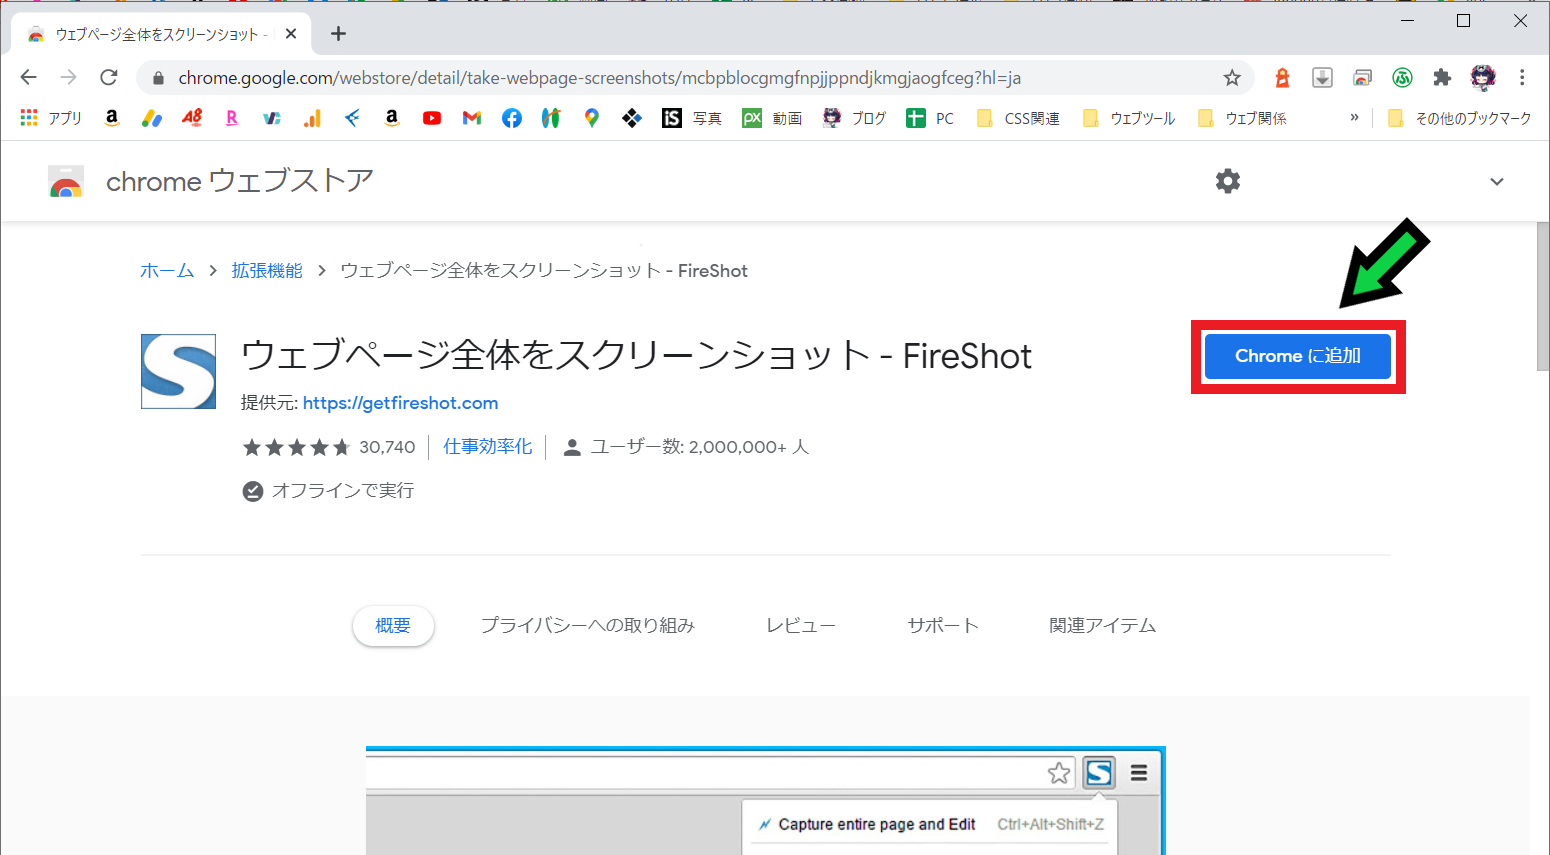Open the ブログ bookmark

[854, 118]
